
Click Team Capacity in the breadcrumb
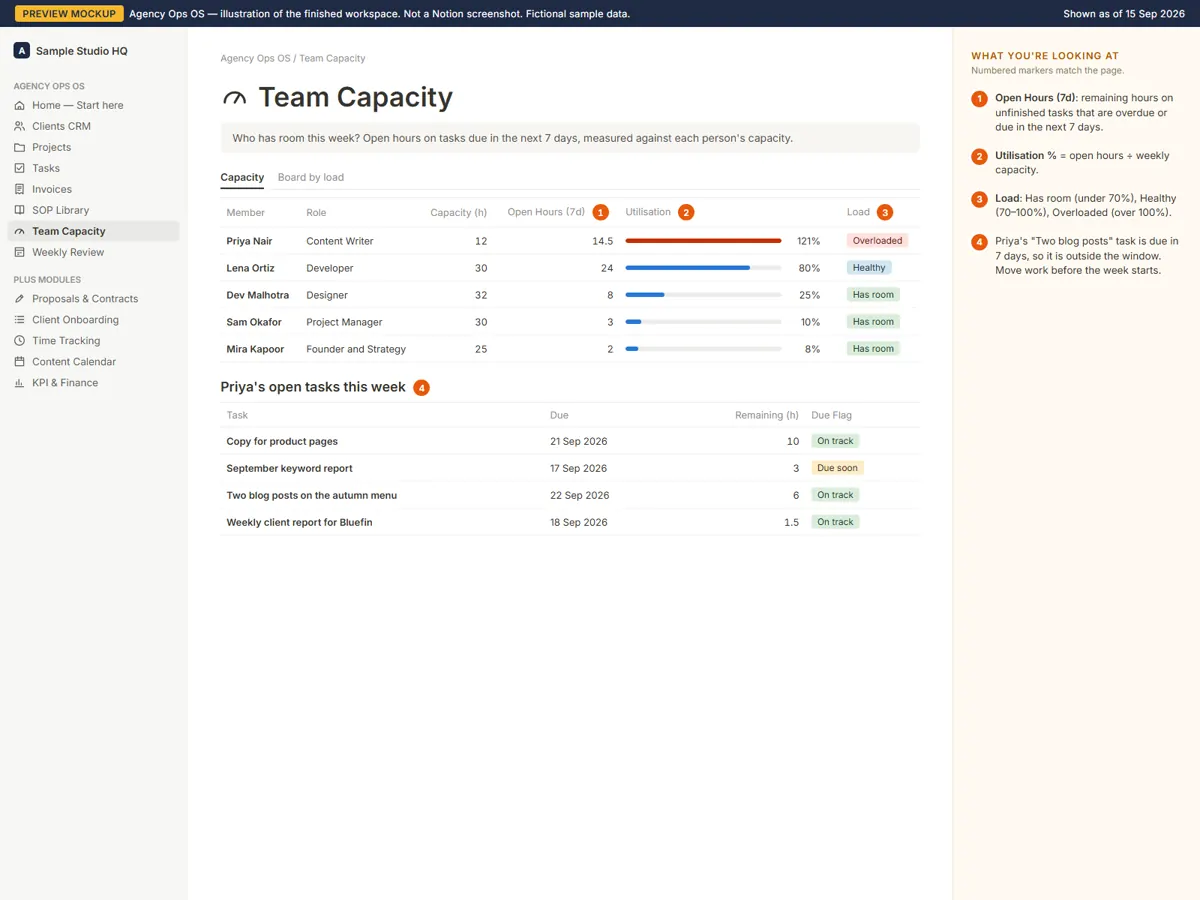pyautogui.click(x=332, y=58)
